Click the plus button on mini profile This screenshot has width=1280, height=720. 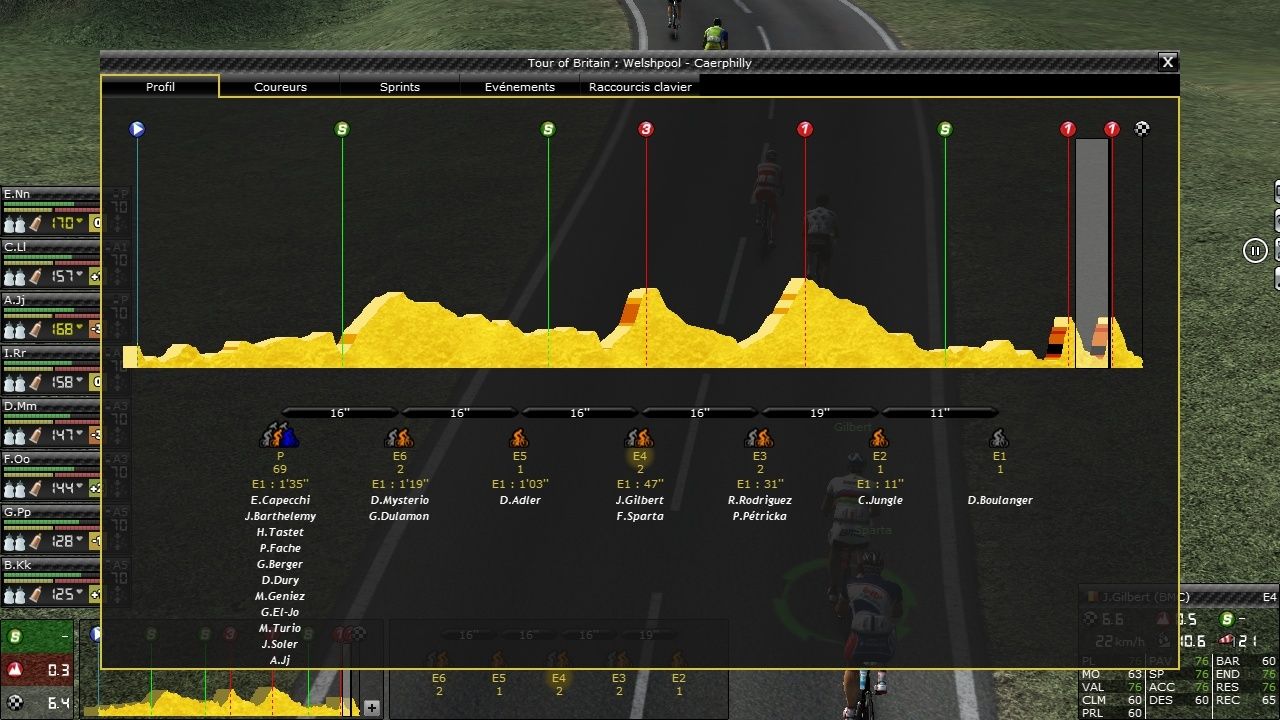point(372,708)
